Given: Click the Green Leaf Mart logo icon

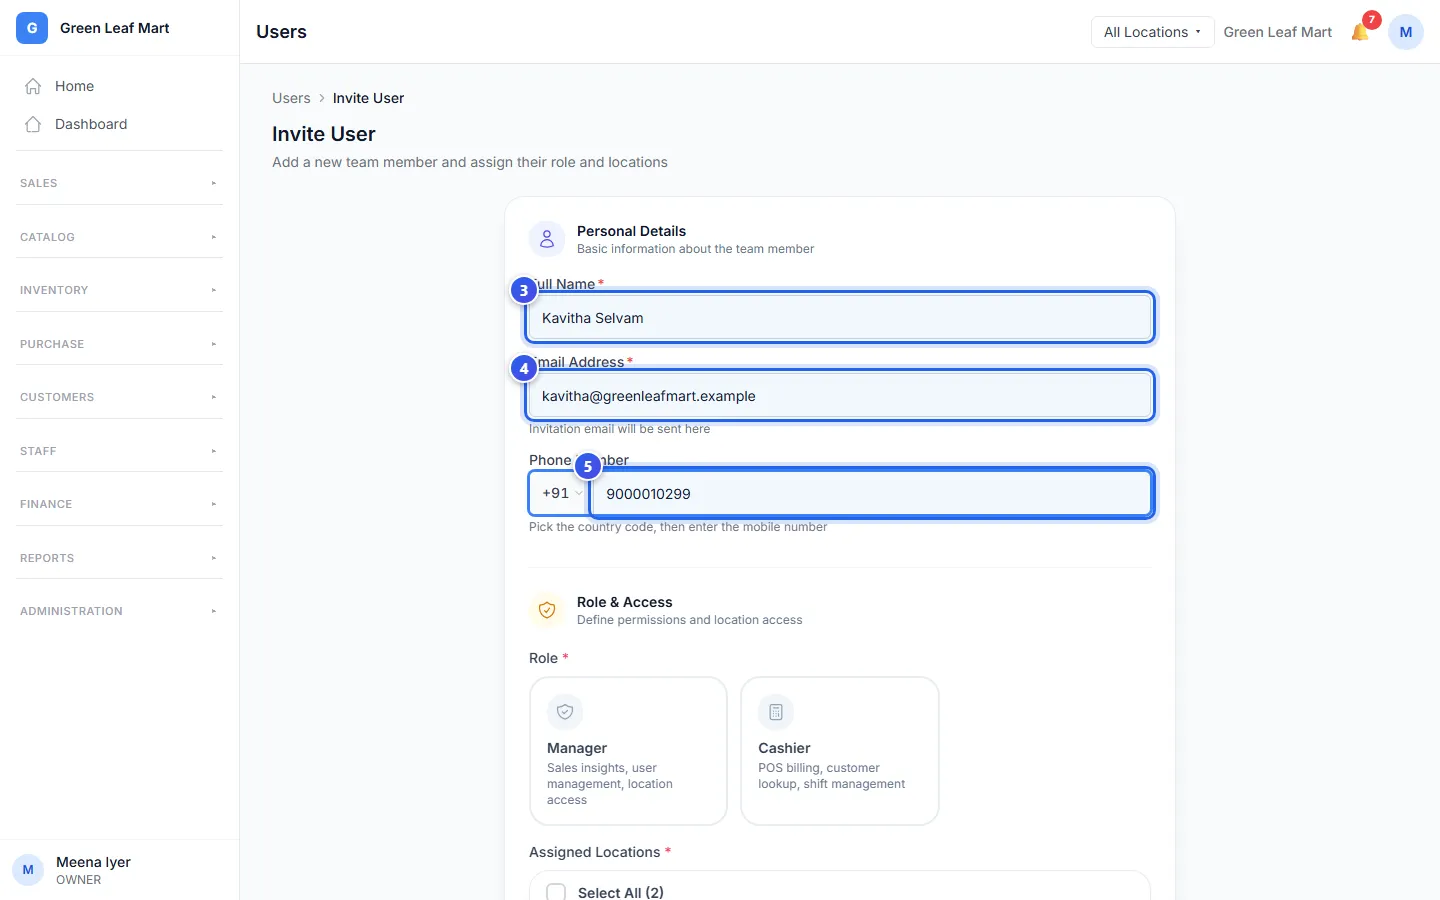Looking at the screenshot, I should tap(32, 28).
